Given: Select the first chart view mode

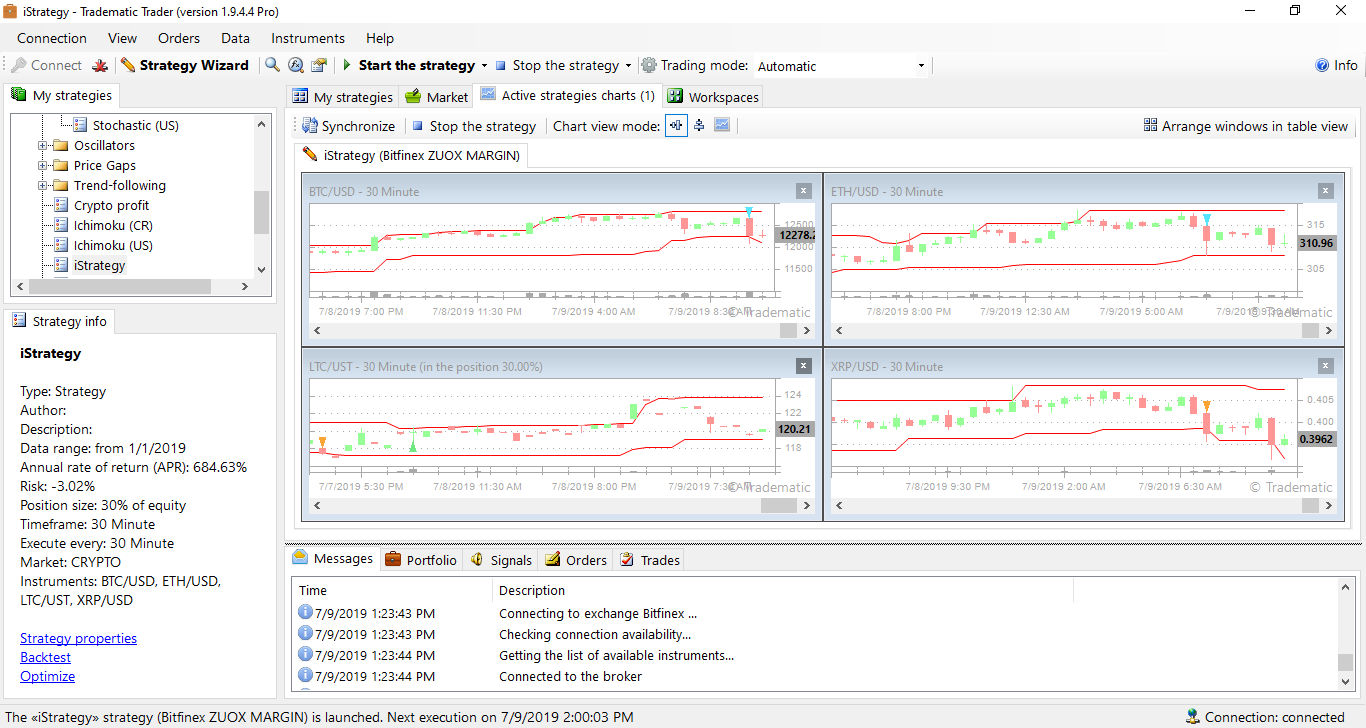Looking at the screenshot, I should click(676, 126).
